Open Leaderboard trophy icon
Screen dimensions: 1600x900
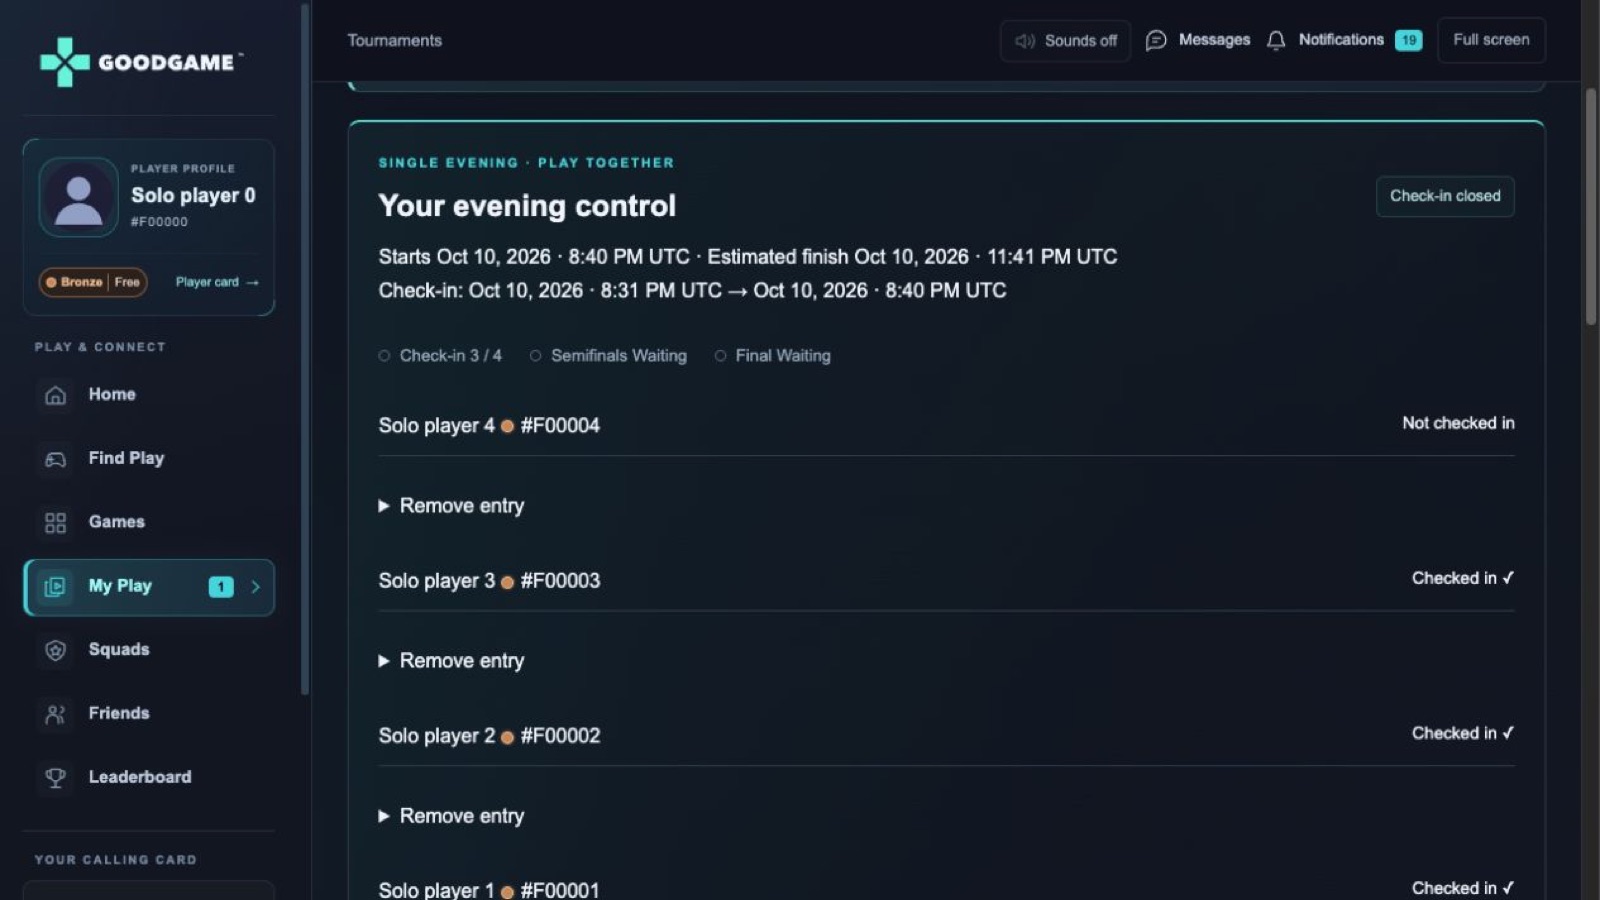[x=56, y=778]
